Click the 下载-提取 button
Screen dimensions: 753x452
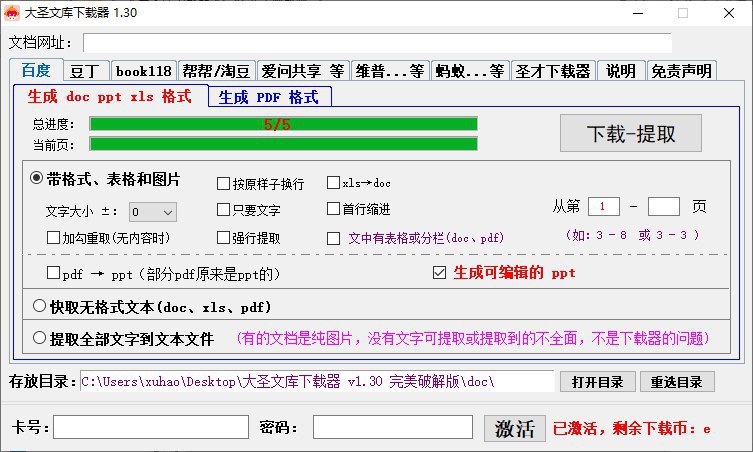631,133
